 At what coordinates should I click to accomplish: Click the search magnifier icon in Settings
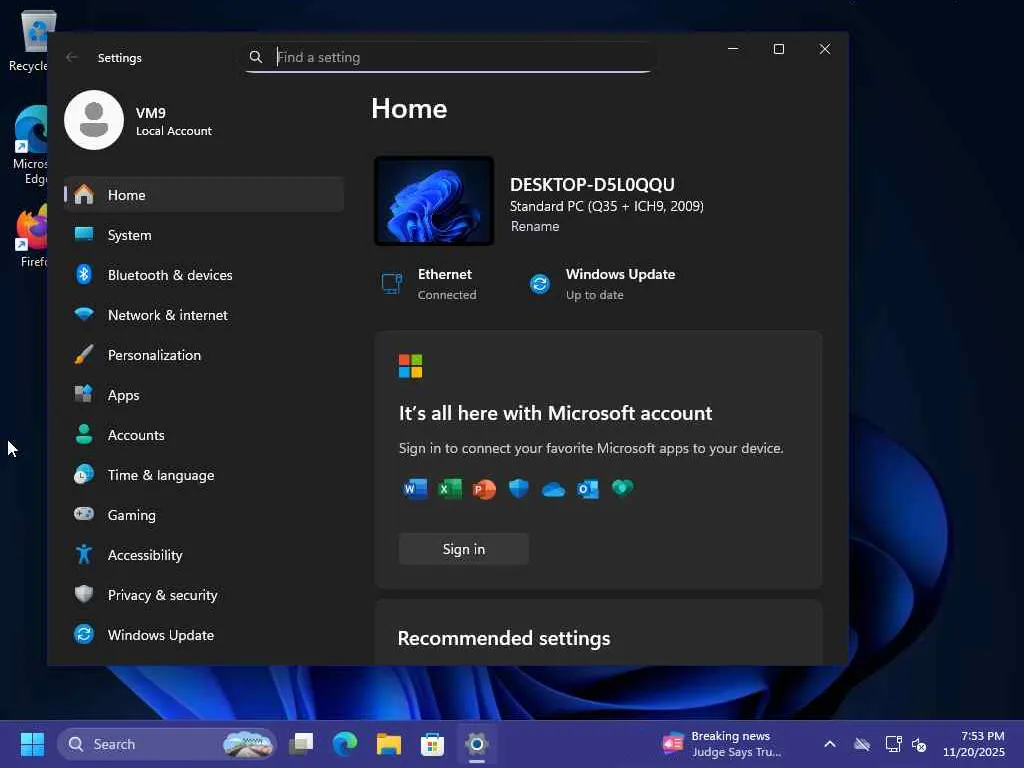click(x=256, y=57)
